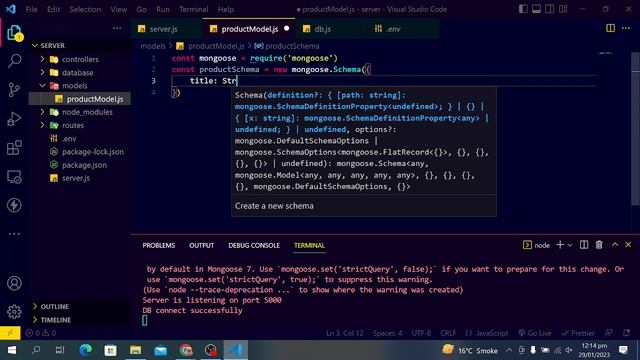Open the Selection menu

click(x=85, y=9)
